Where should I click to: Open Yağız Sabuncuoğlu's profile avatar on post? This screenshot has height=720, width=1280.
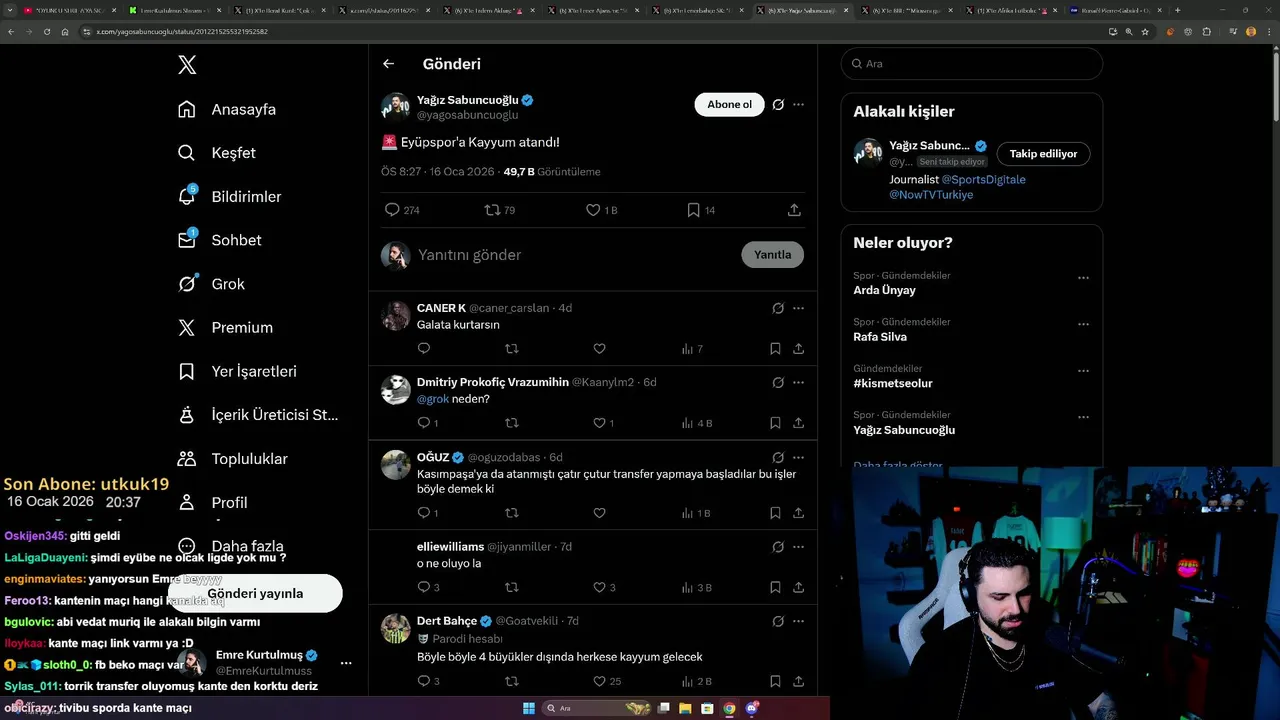pyautogui.click(x=396, y=107)
